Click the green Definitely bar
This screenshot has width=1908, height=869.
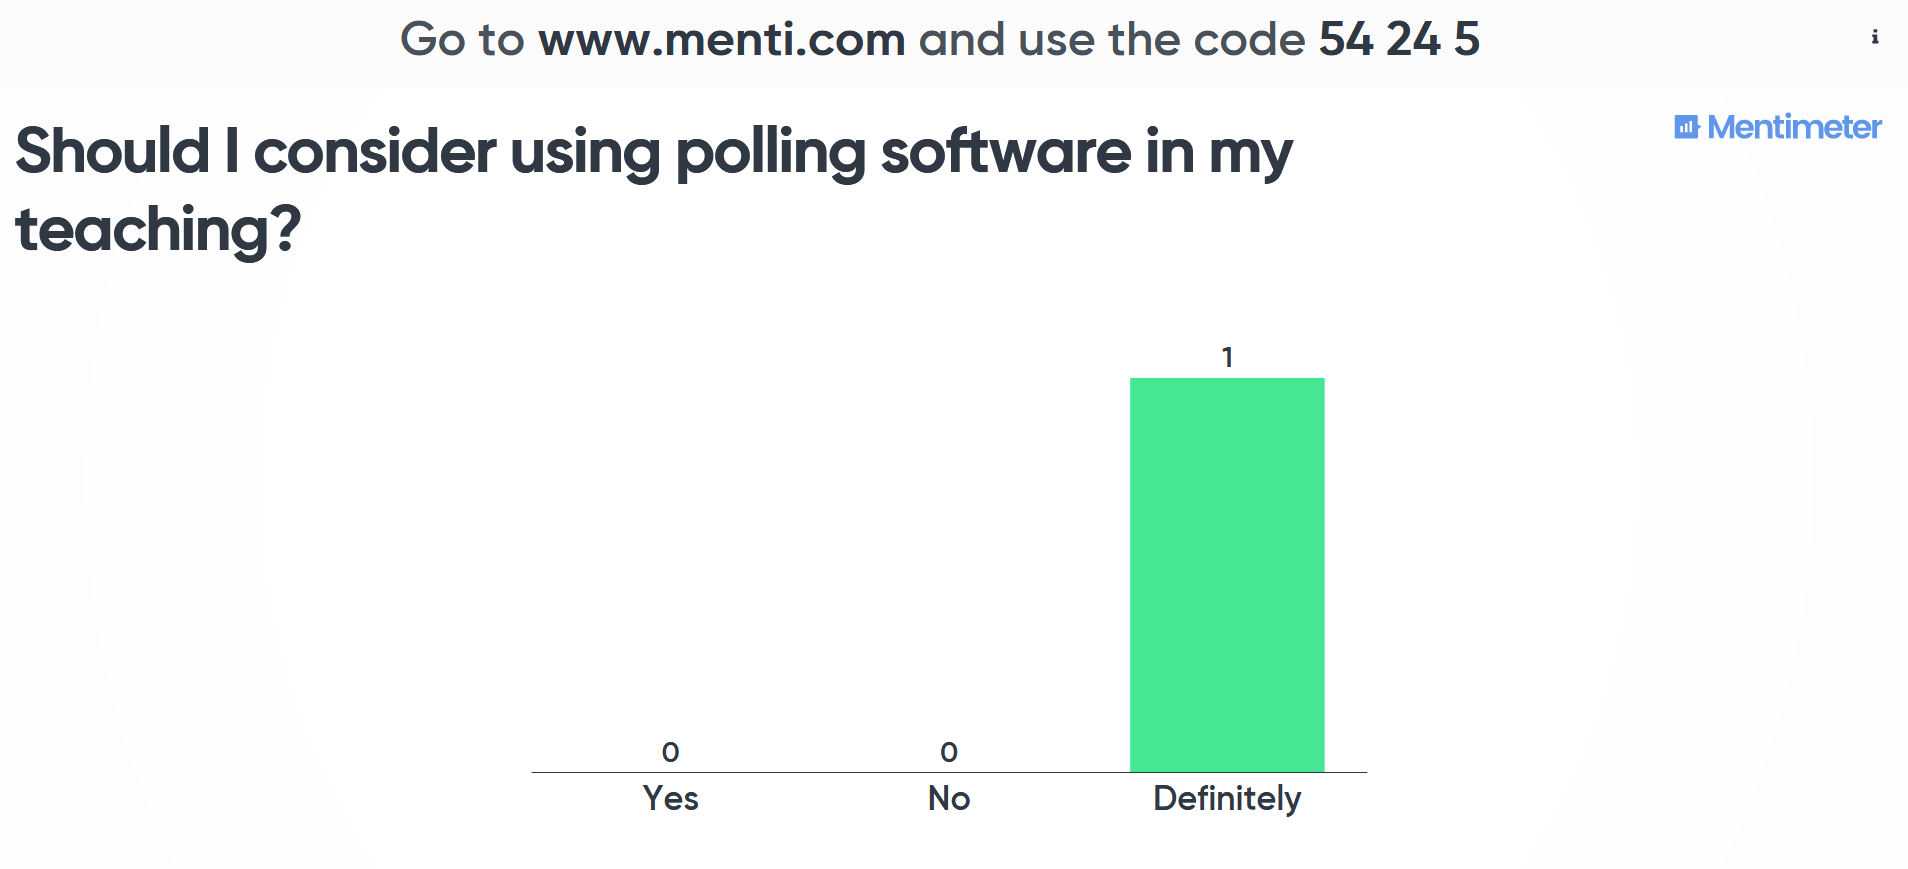coord(1227,574)
